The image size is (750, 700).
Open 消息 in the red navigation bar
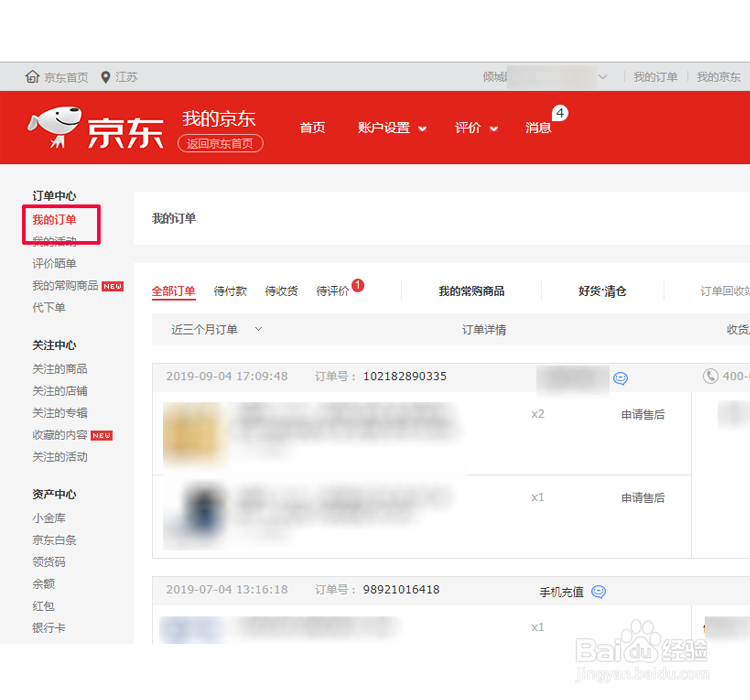(x=538, y=128)
